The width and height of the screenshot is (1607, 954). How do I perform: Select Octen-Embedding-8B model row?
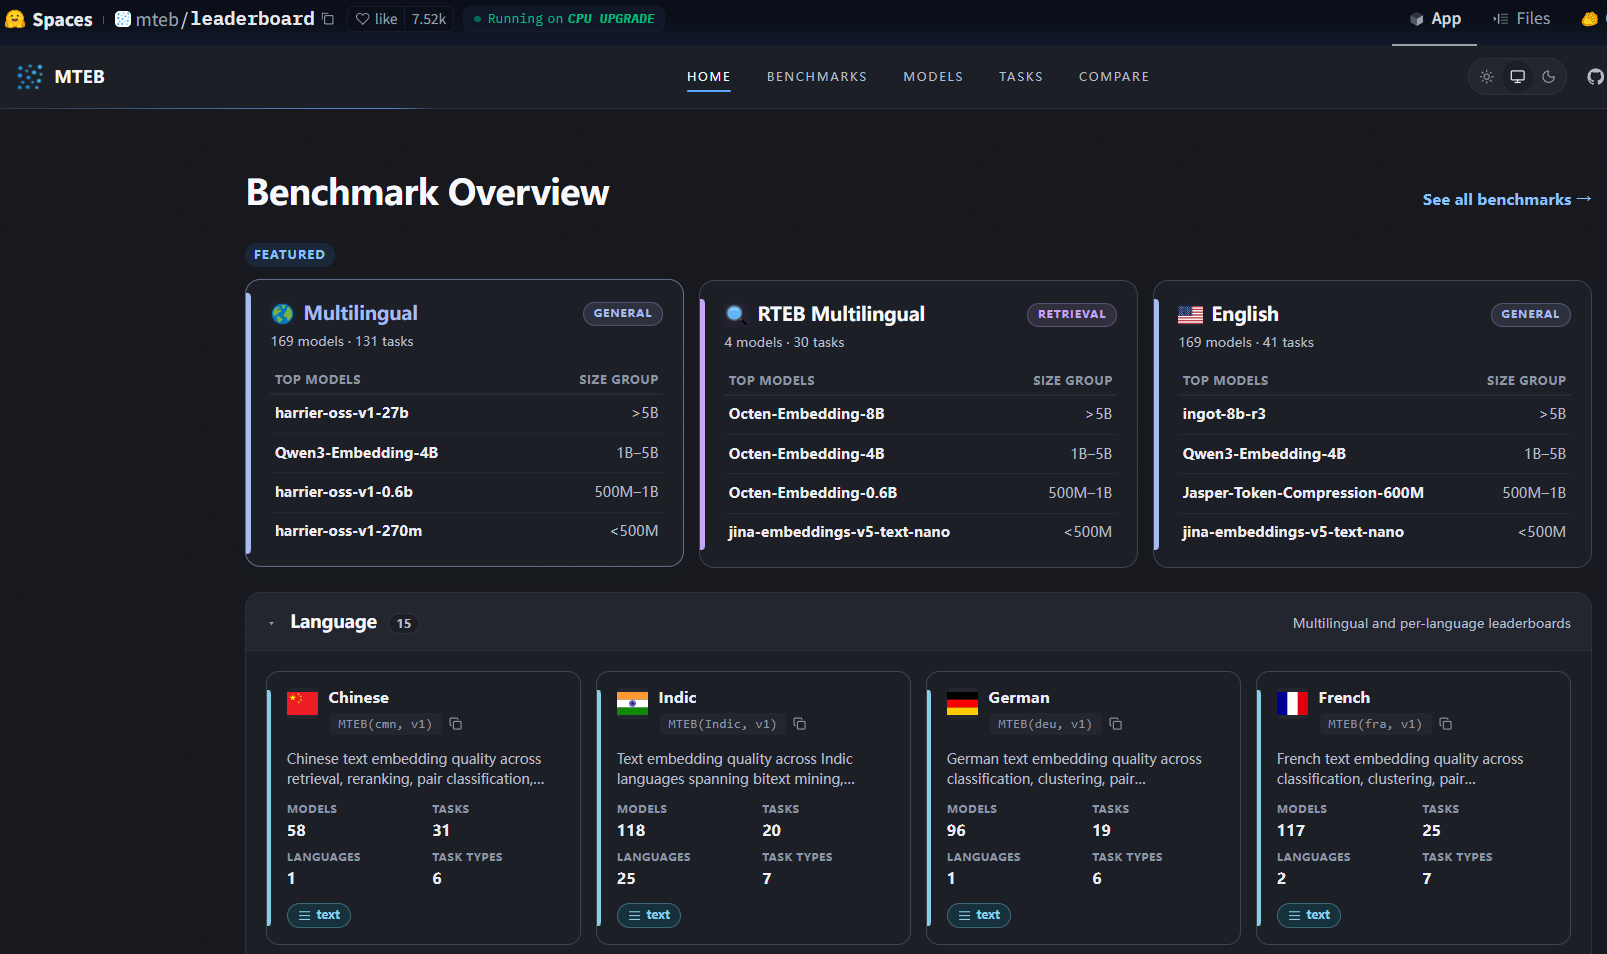(920, 414)
